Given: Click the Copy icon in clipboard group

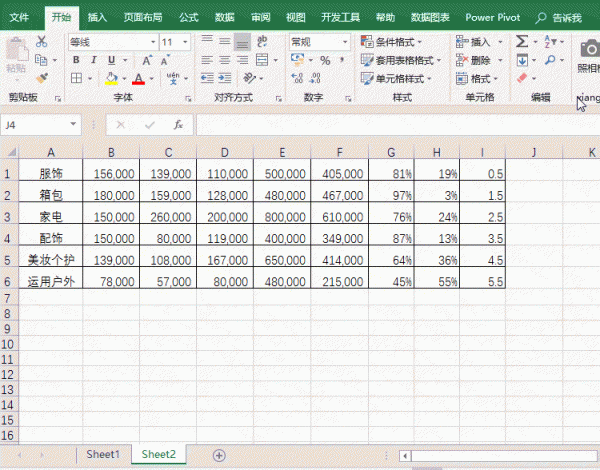Looking at the screenshot, I should point(41,60).
